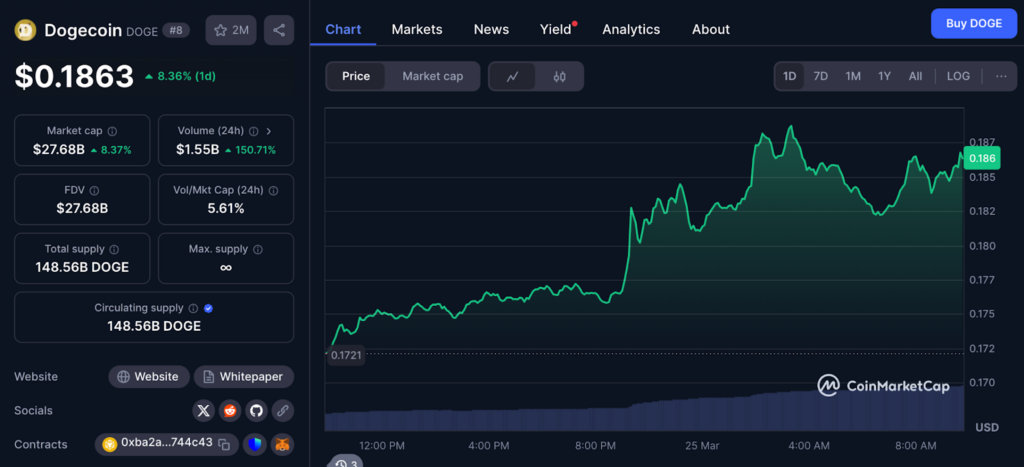The width and height of the screenshot is (1024, 467).
Task: Open the Whitepaper link
Action: (244, 377)
